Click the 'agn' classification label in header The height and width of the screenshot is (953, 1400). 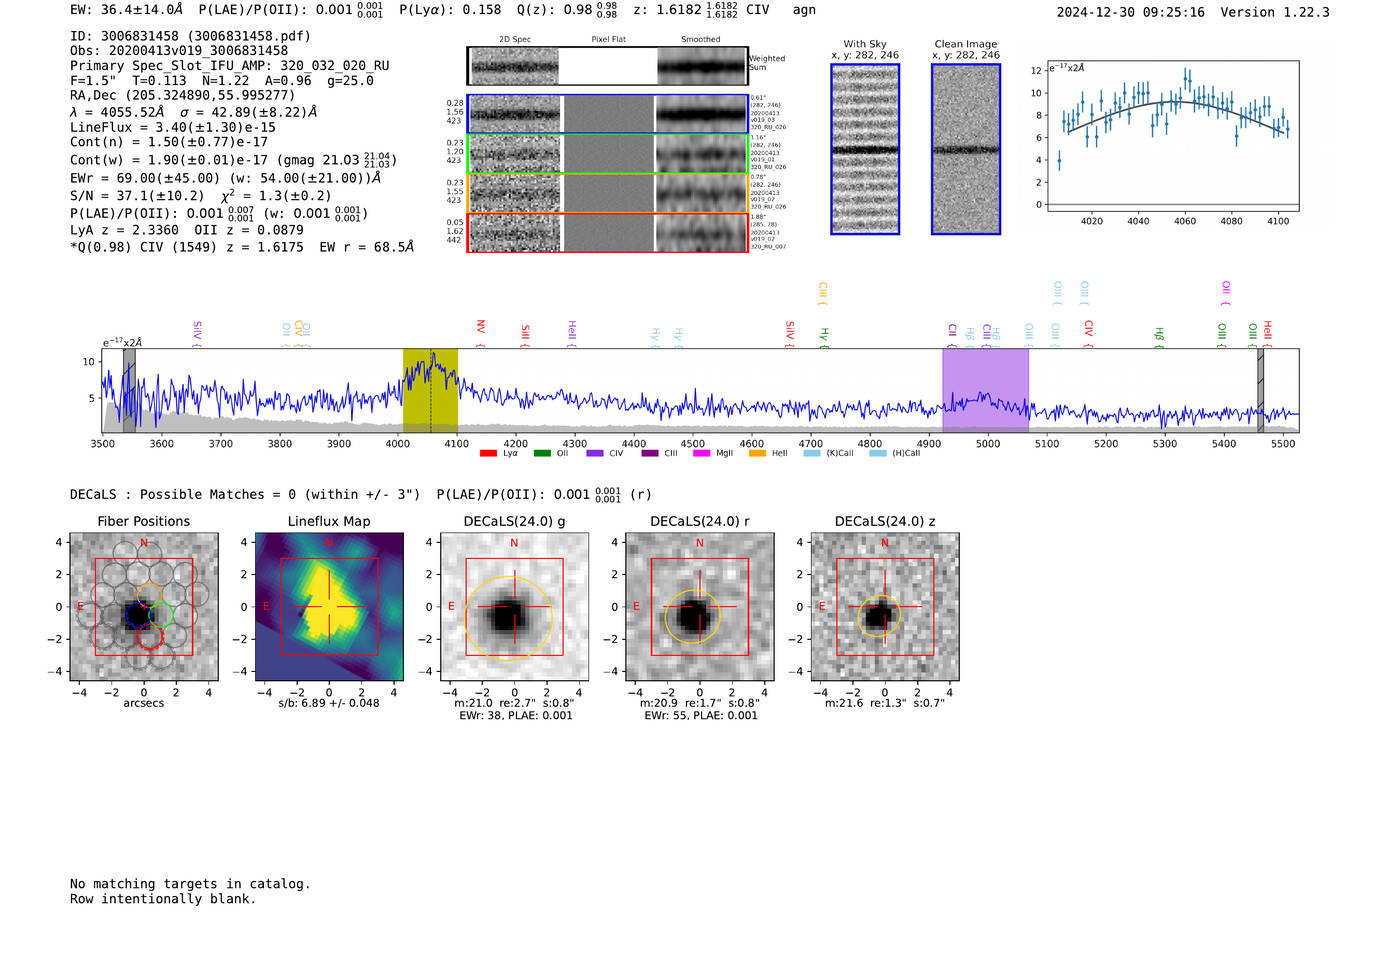coord(804,10)
